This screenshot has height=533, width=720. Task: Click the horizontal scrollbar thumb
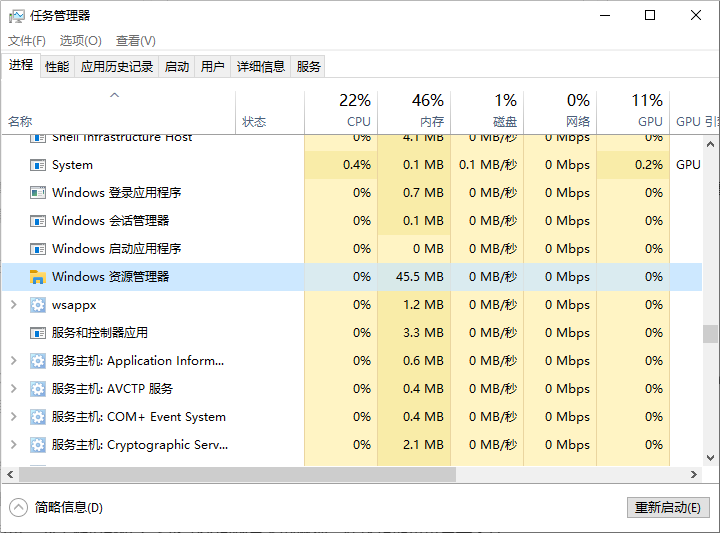pos(237,475)
